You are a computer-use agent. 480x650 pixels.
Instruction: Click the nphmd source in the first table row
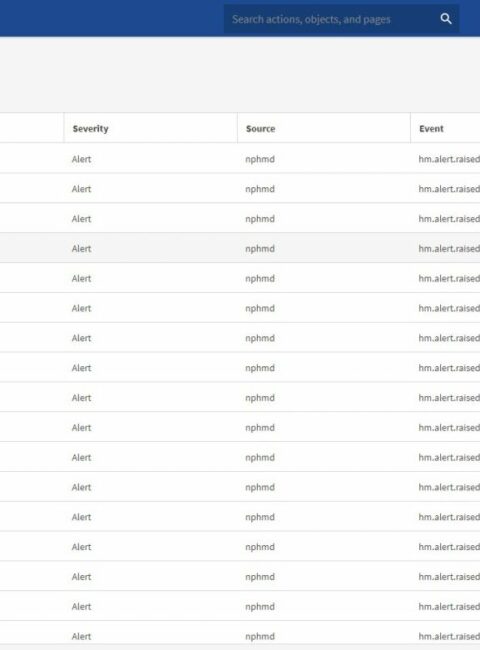(x=260, y=159)
